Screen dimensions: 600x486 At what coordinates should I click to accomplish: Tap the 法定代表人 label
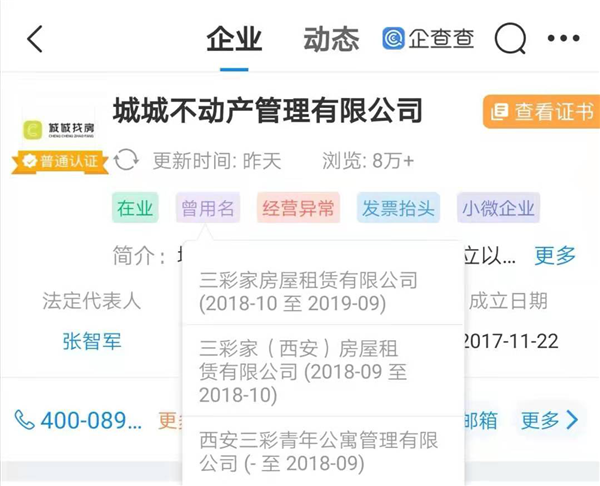pos(92,300)
